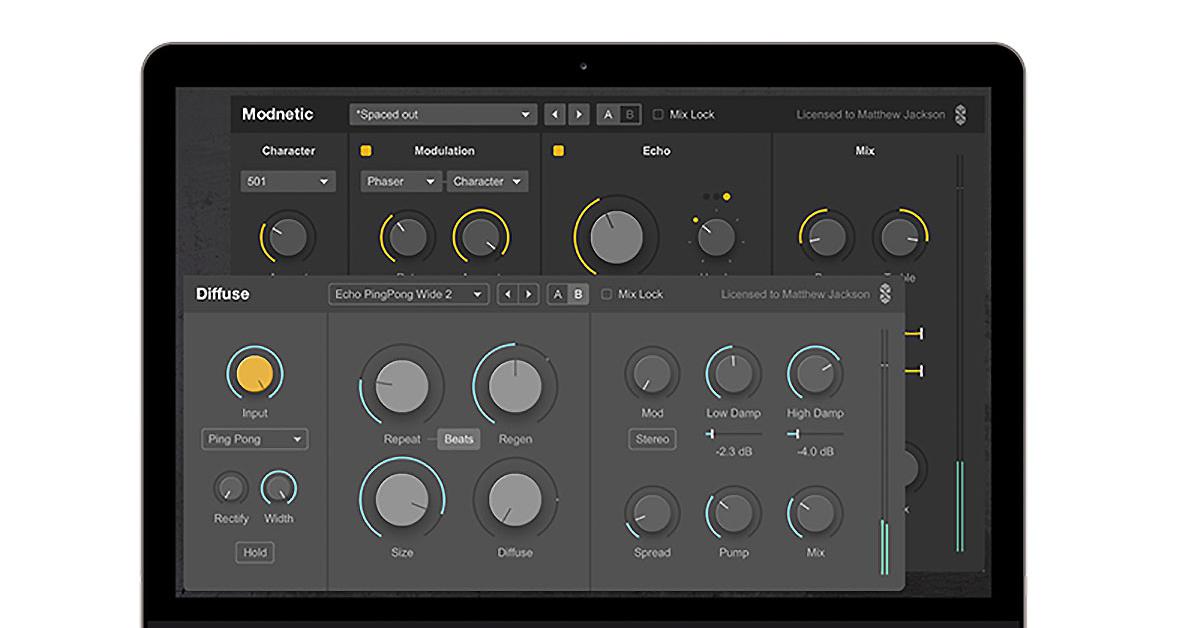Viewport: 1200px width, 628px height.
Task: Switch Diffuse to preset slot A
Action: coord(556,294)
